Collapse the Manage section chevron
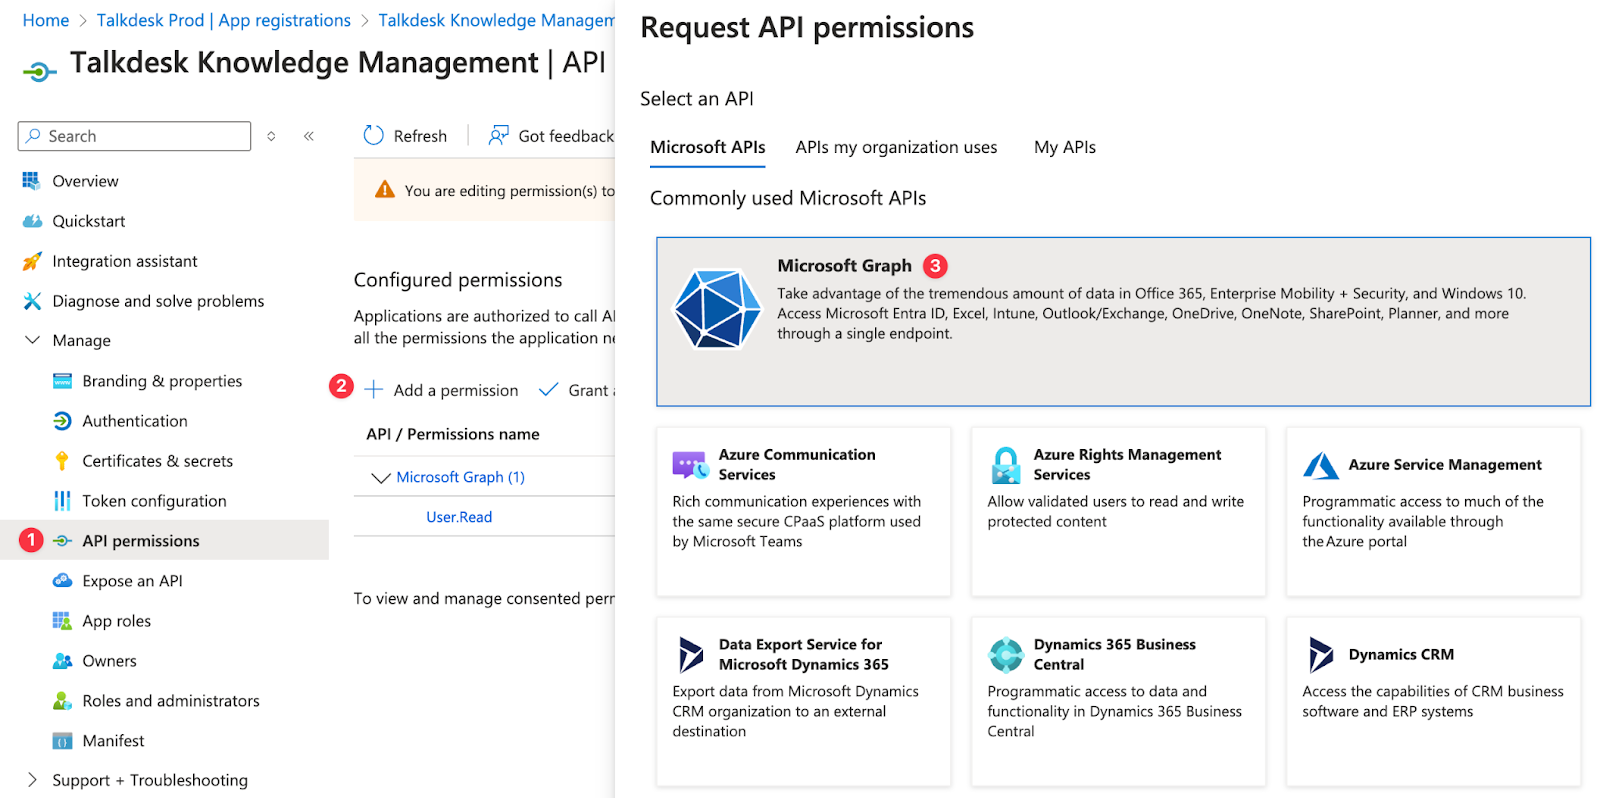 coord(32,340)
